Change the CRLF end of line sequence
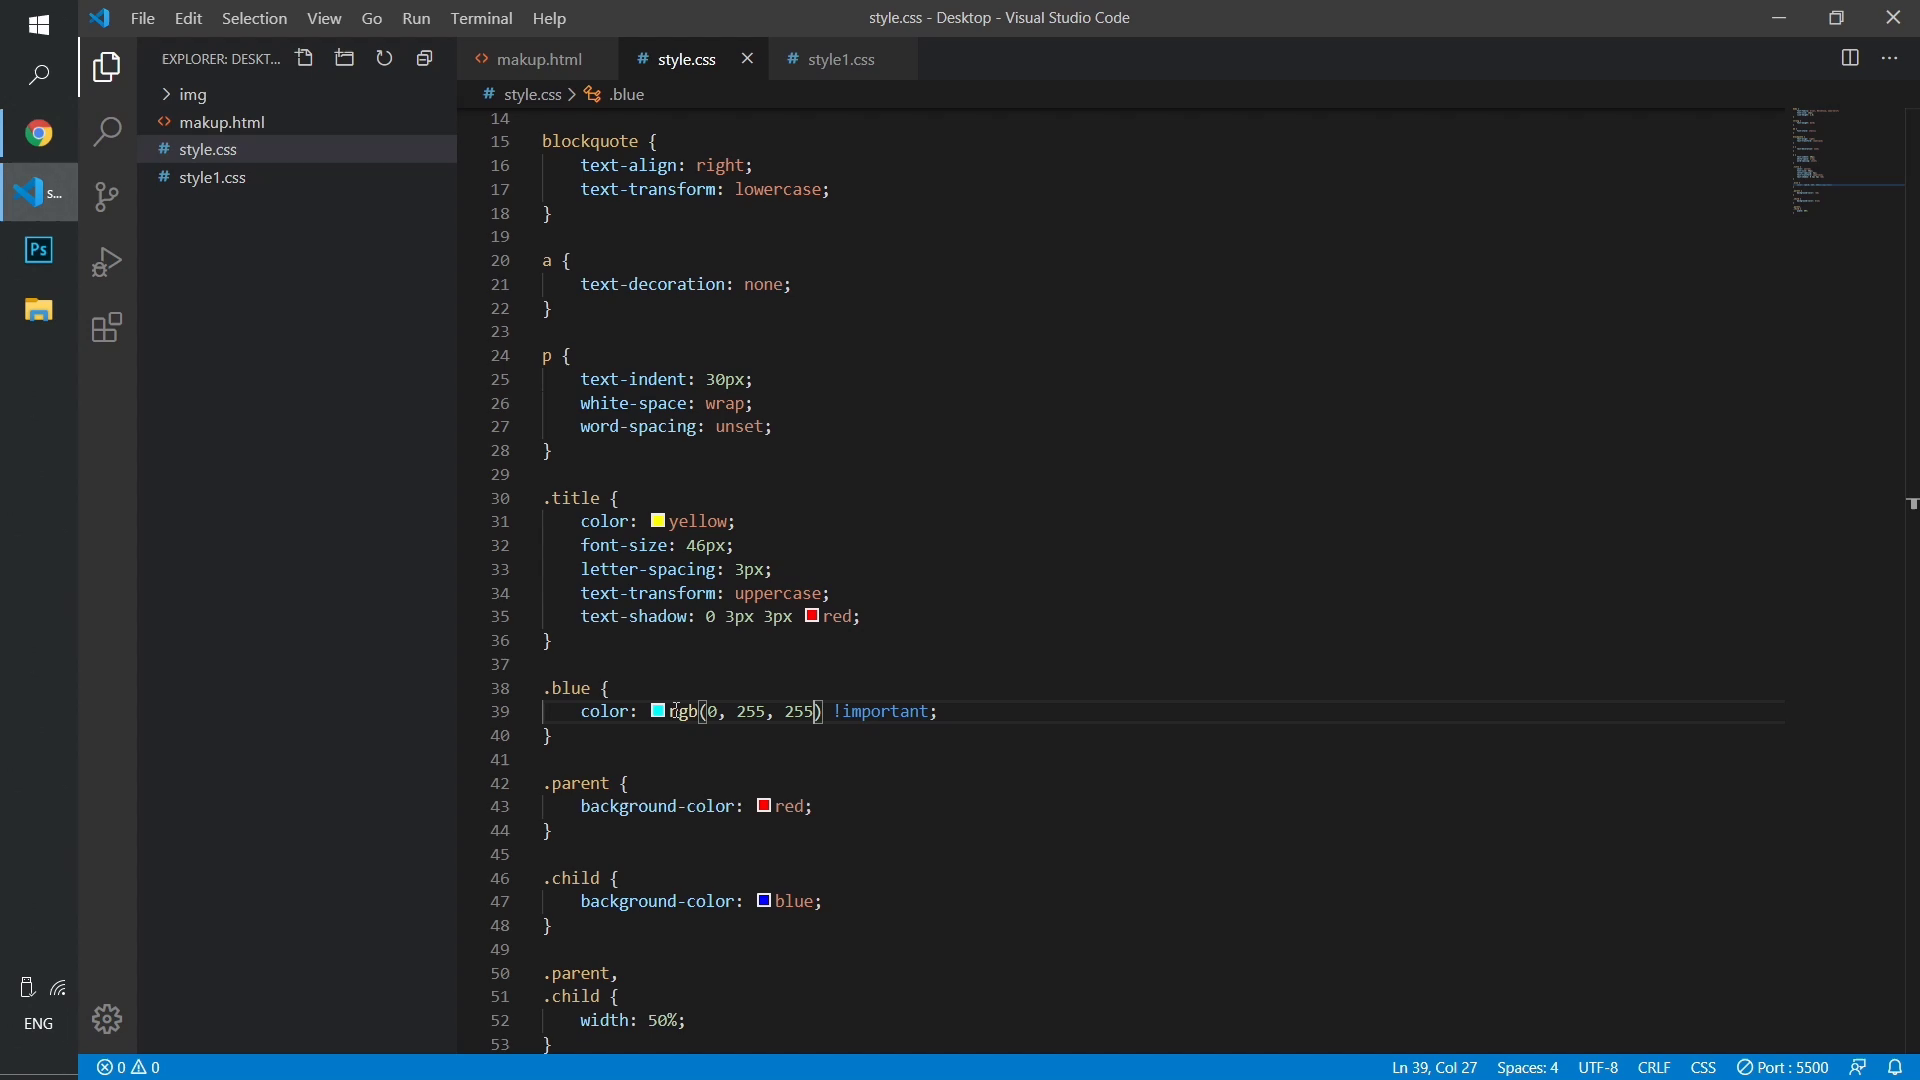Screen dimensions: 1920x1080 tap(1654, 1068)
